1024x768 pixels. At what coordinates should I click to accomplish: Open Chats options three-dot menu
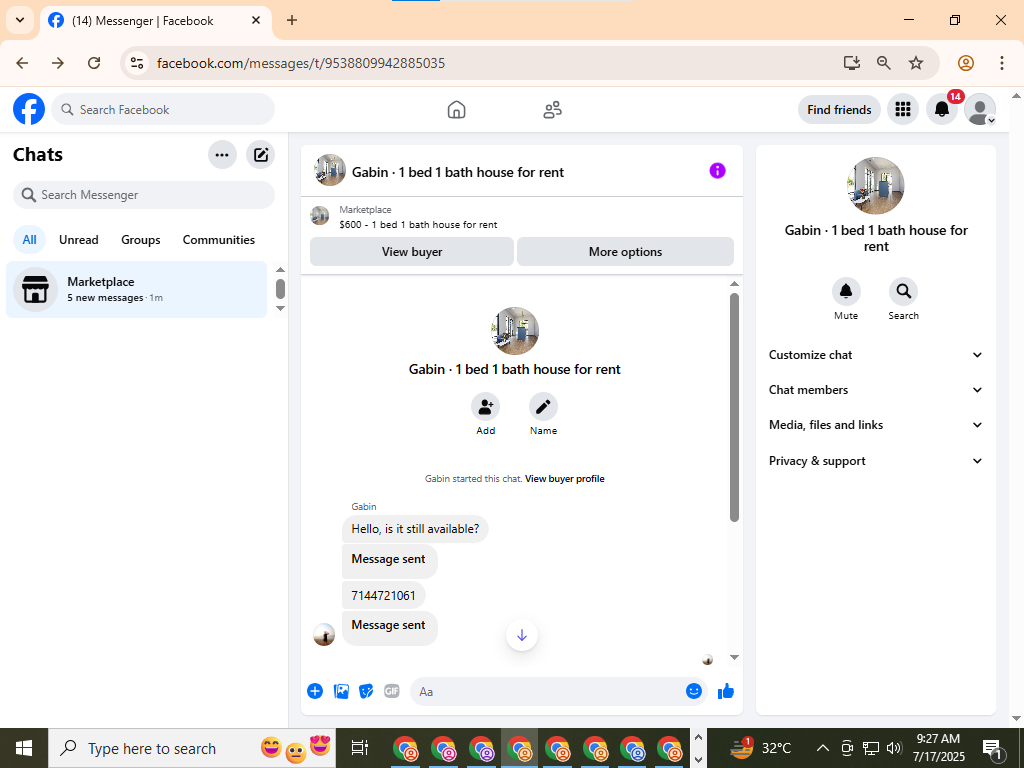point(222,155)
